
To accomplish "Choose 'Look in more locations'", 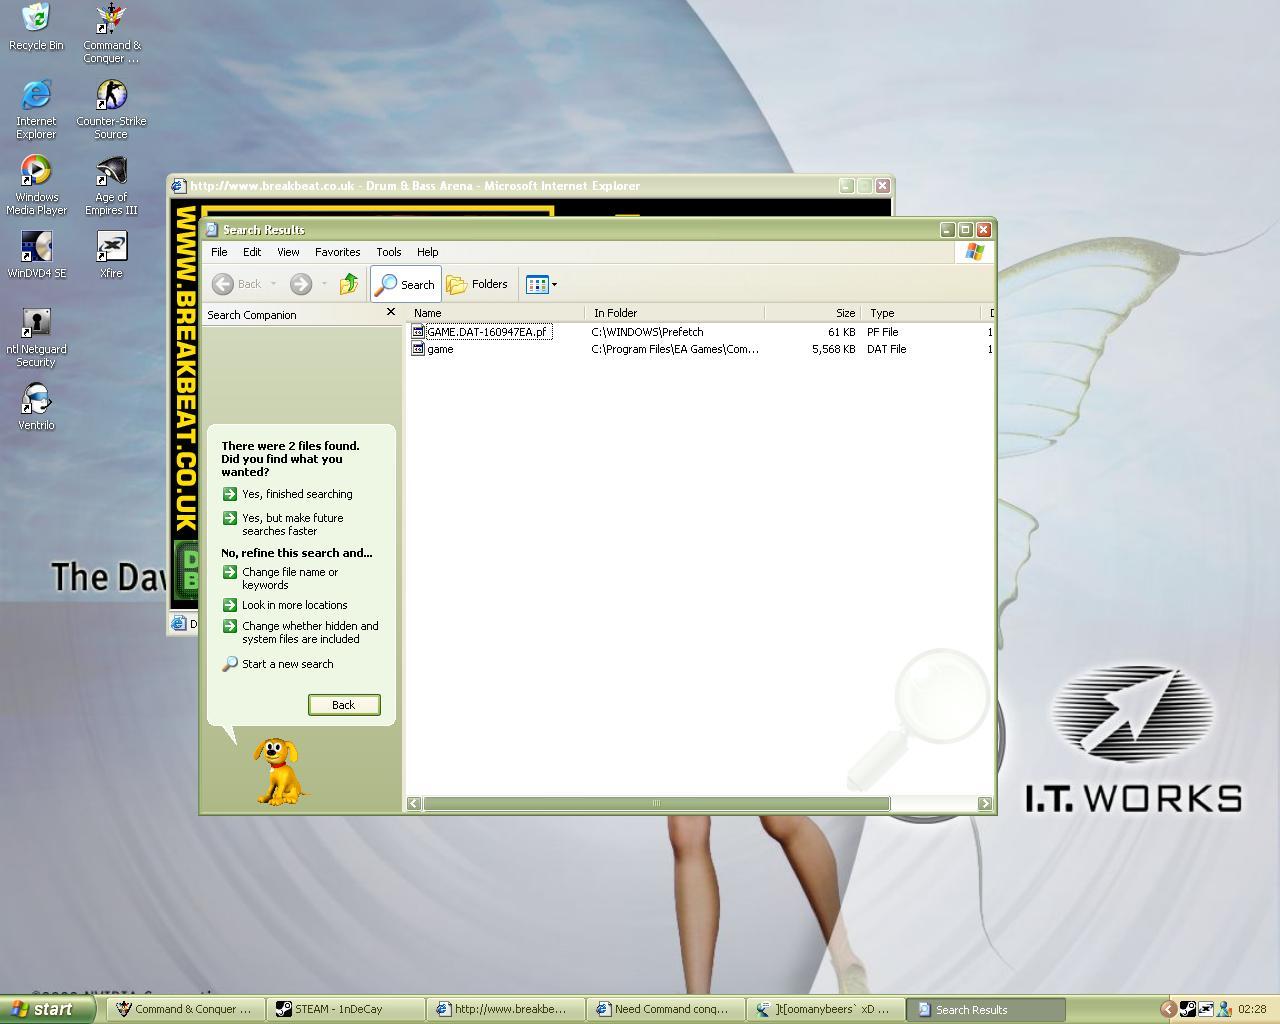I will pyautogui.click(x=285, y=605).
